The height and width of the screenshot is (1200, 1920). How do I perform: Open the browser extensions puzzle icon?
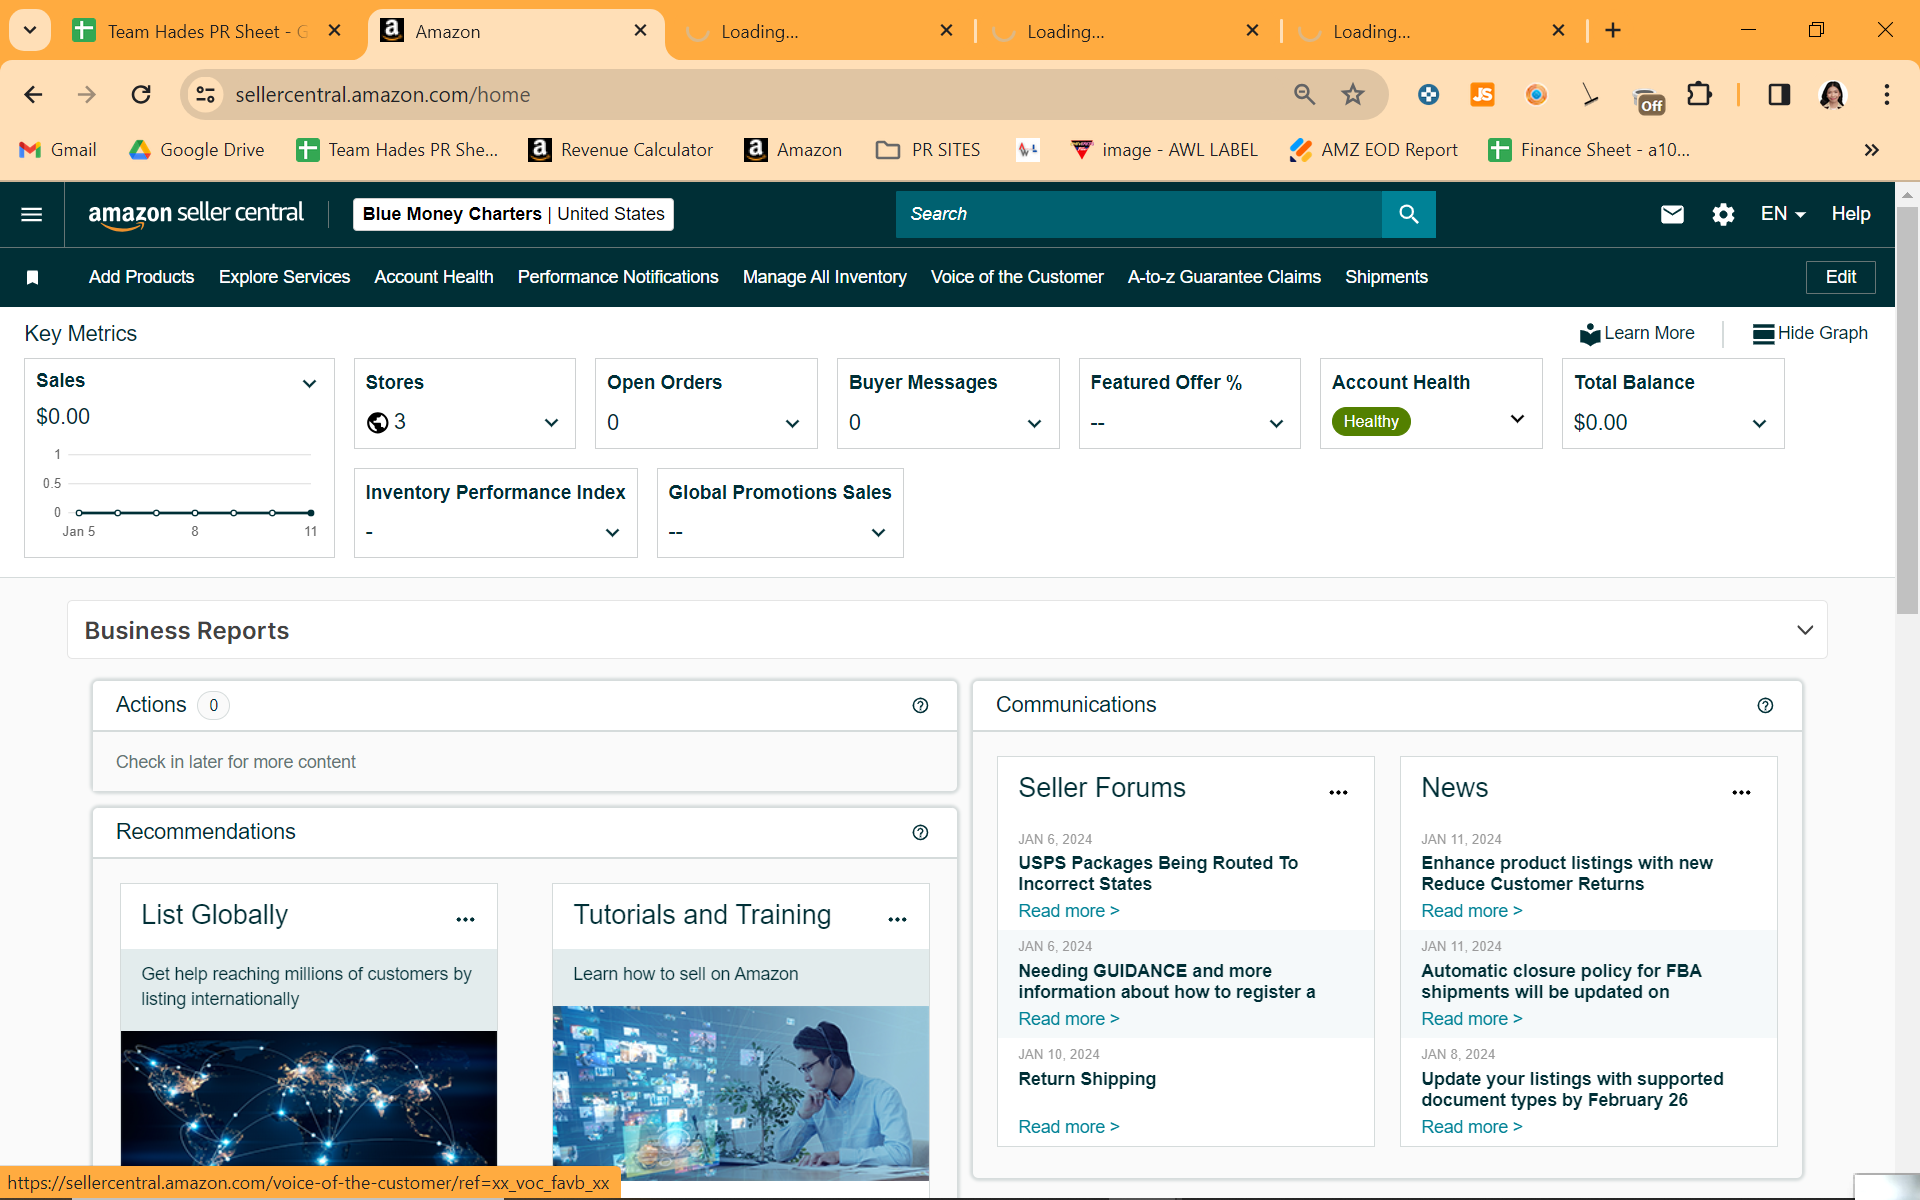[1699, 95]
